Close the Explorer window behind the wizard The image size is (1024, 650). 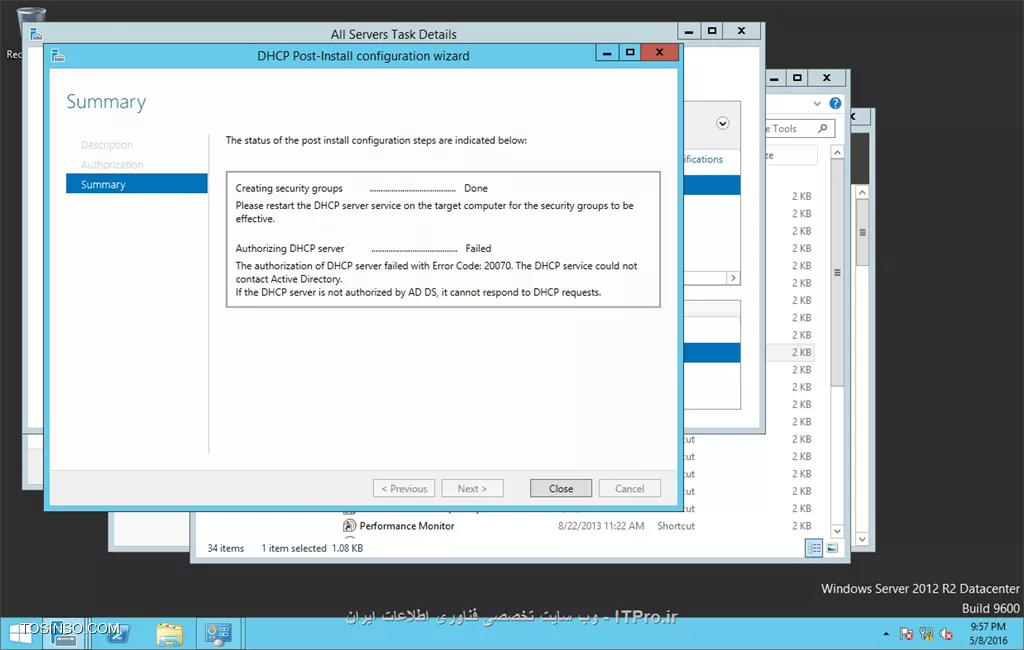click(827, 78)
